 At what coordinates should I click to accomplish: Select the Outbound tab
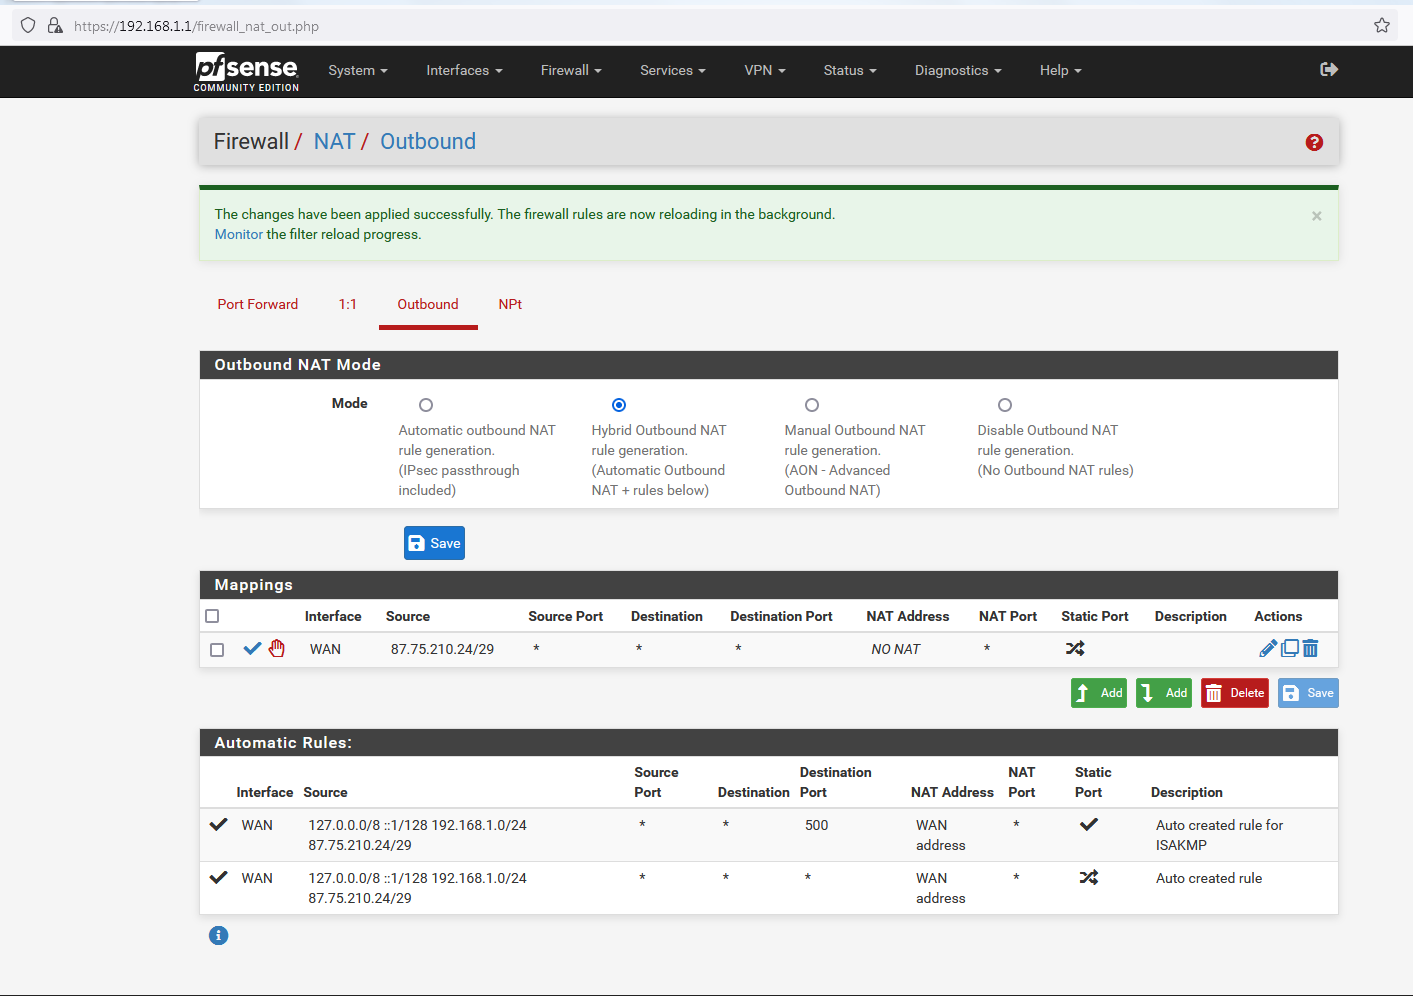click(x=428, y=304)
